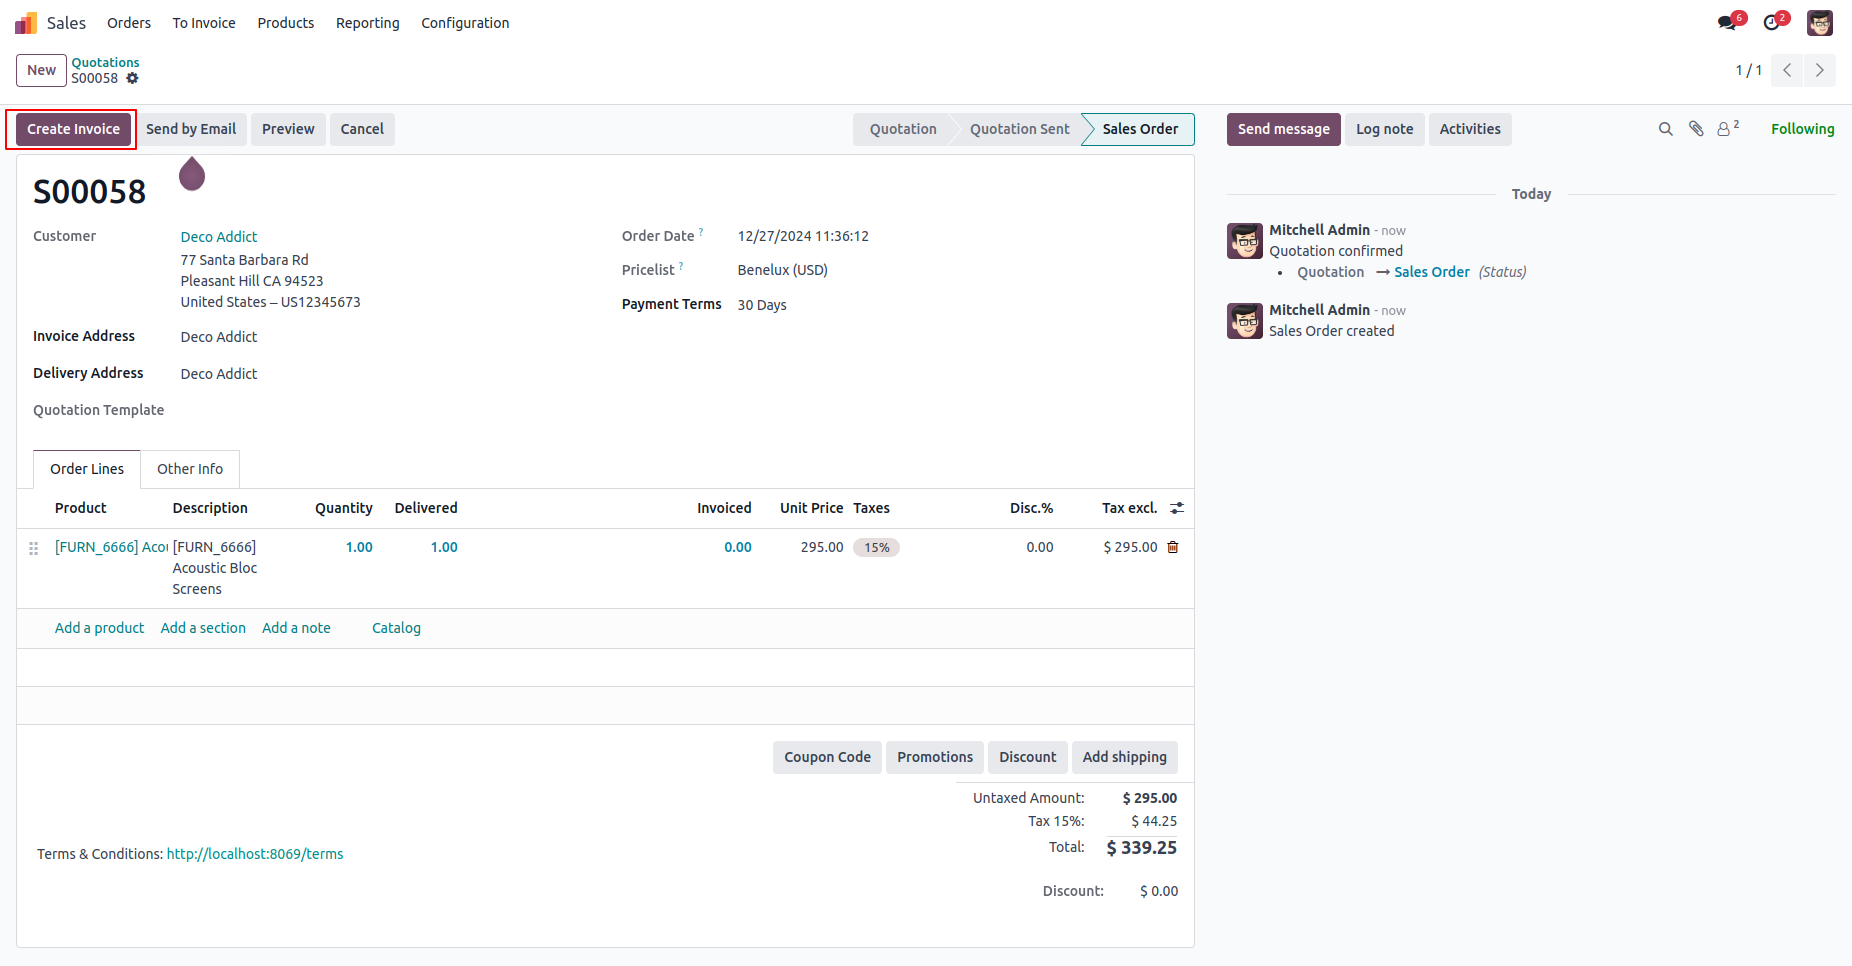
Task: Search messages with the magnifier icon
Action: [1665, 129]
